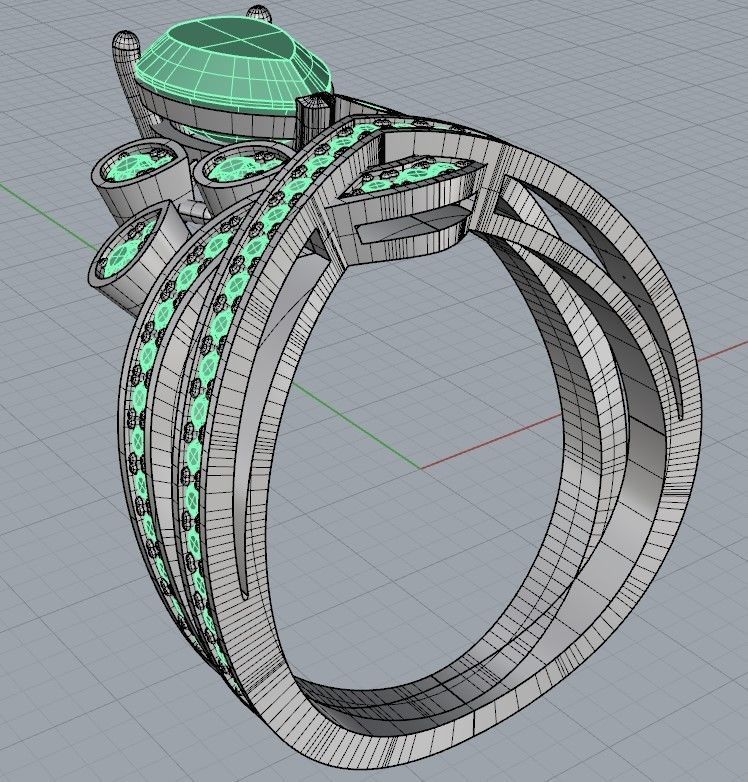Select the small connector bar between the bezels
This screenshot has height=782, width=748.
click(193, 209)
